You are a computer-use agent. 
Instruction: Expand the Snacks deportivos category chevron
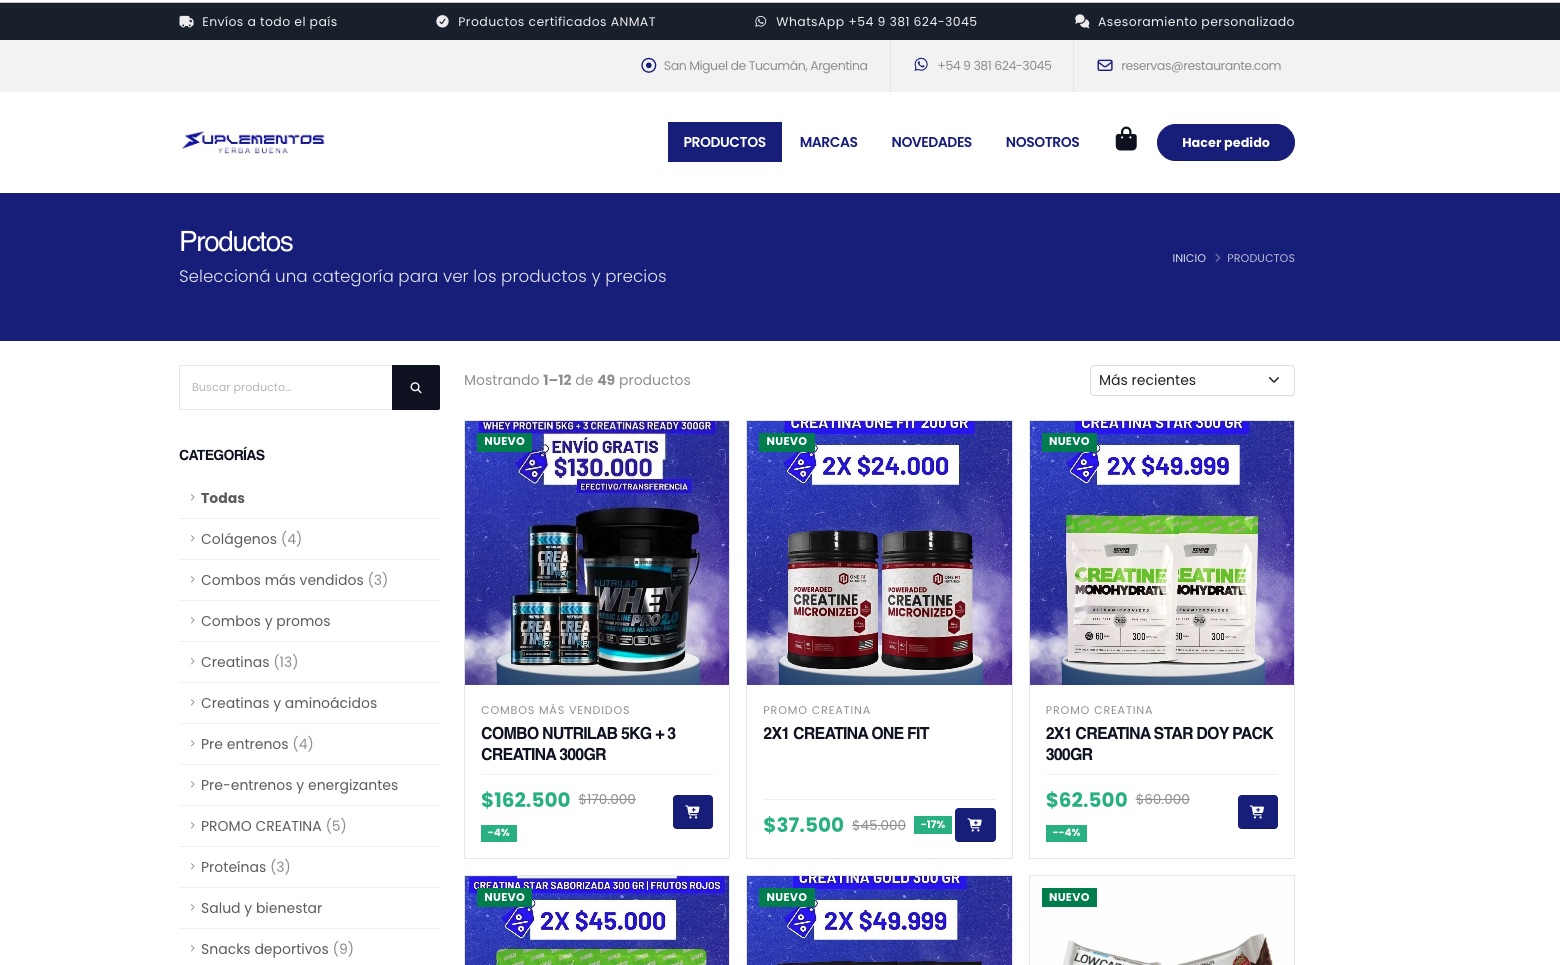tap(192, 948)
